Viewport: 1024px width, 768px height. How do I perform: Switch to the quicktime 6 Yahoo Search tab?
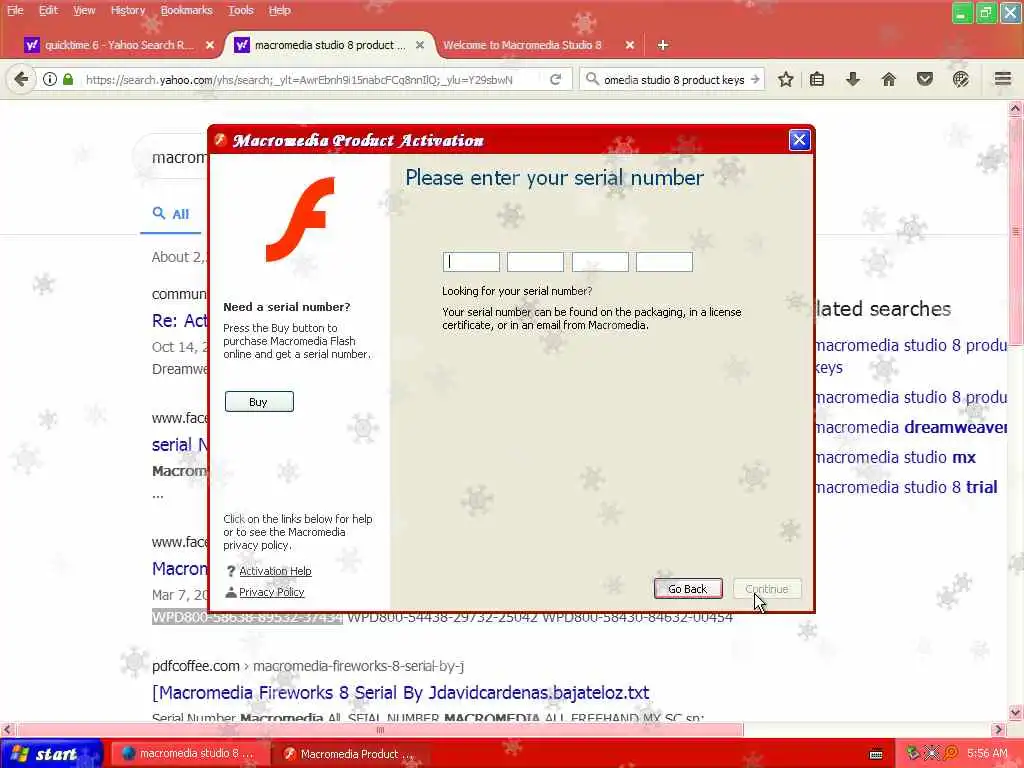click(118, 45)
